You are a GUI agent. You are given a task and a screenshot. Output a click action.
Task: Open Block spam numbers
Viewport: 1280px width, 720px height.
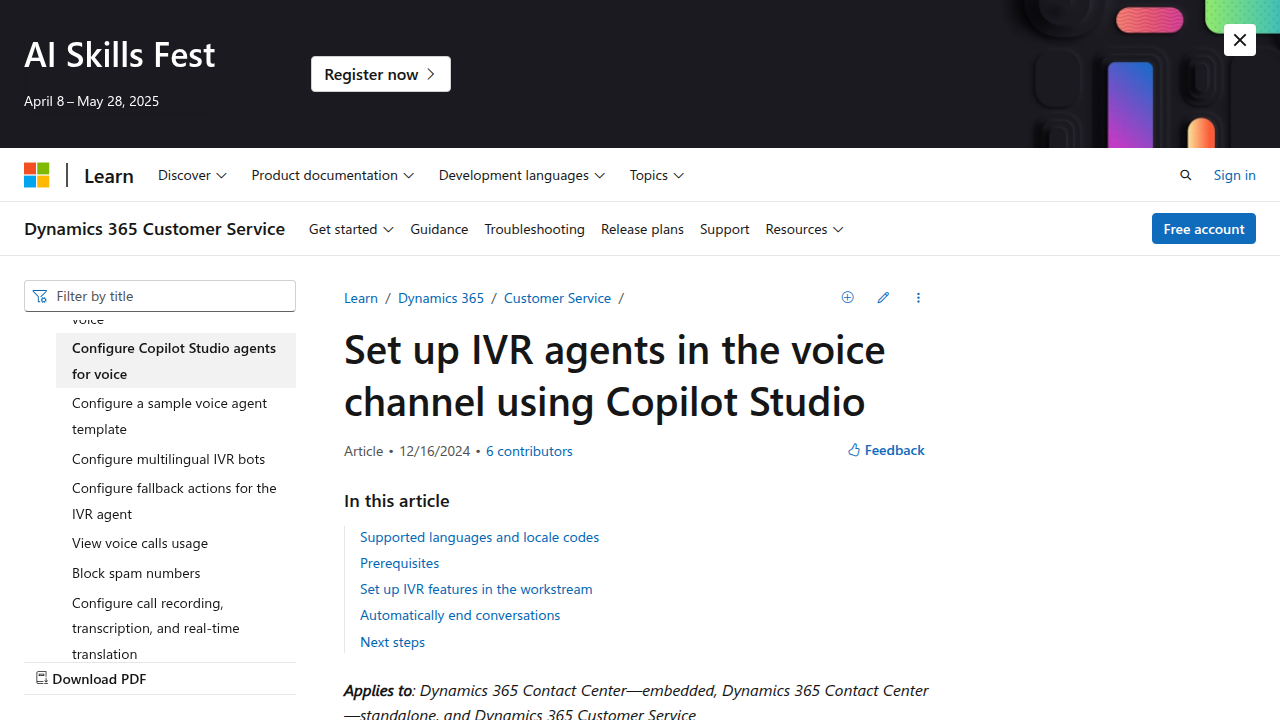coord(176,573)
